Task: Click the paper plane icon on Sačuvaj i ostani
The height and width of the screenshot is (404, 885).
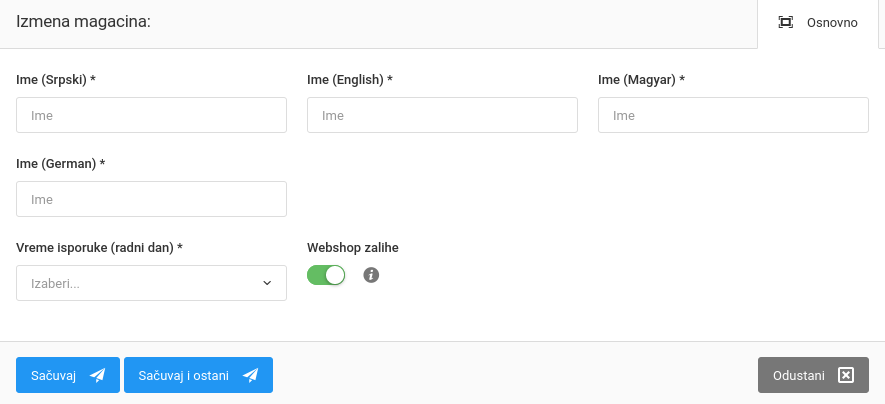Action: tap(250, 375)
